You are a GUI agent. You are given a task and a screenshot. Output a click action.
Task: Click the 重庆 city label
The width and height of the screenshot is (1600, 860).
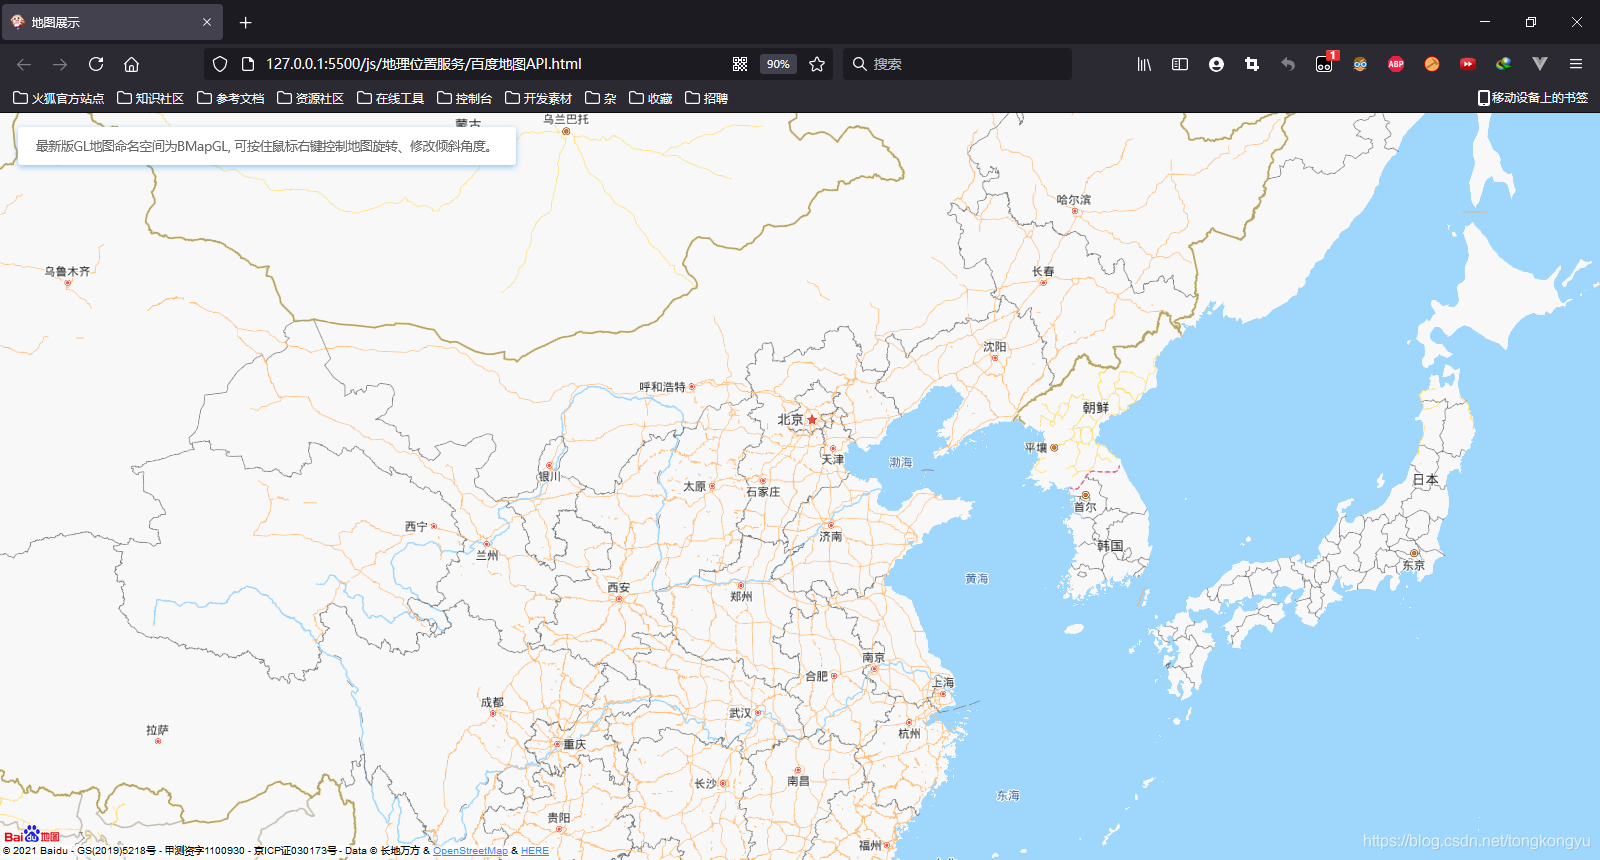(574, 744)
